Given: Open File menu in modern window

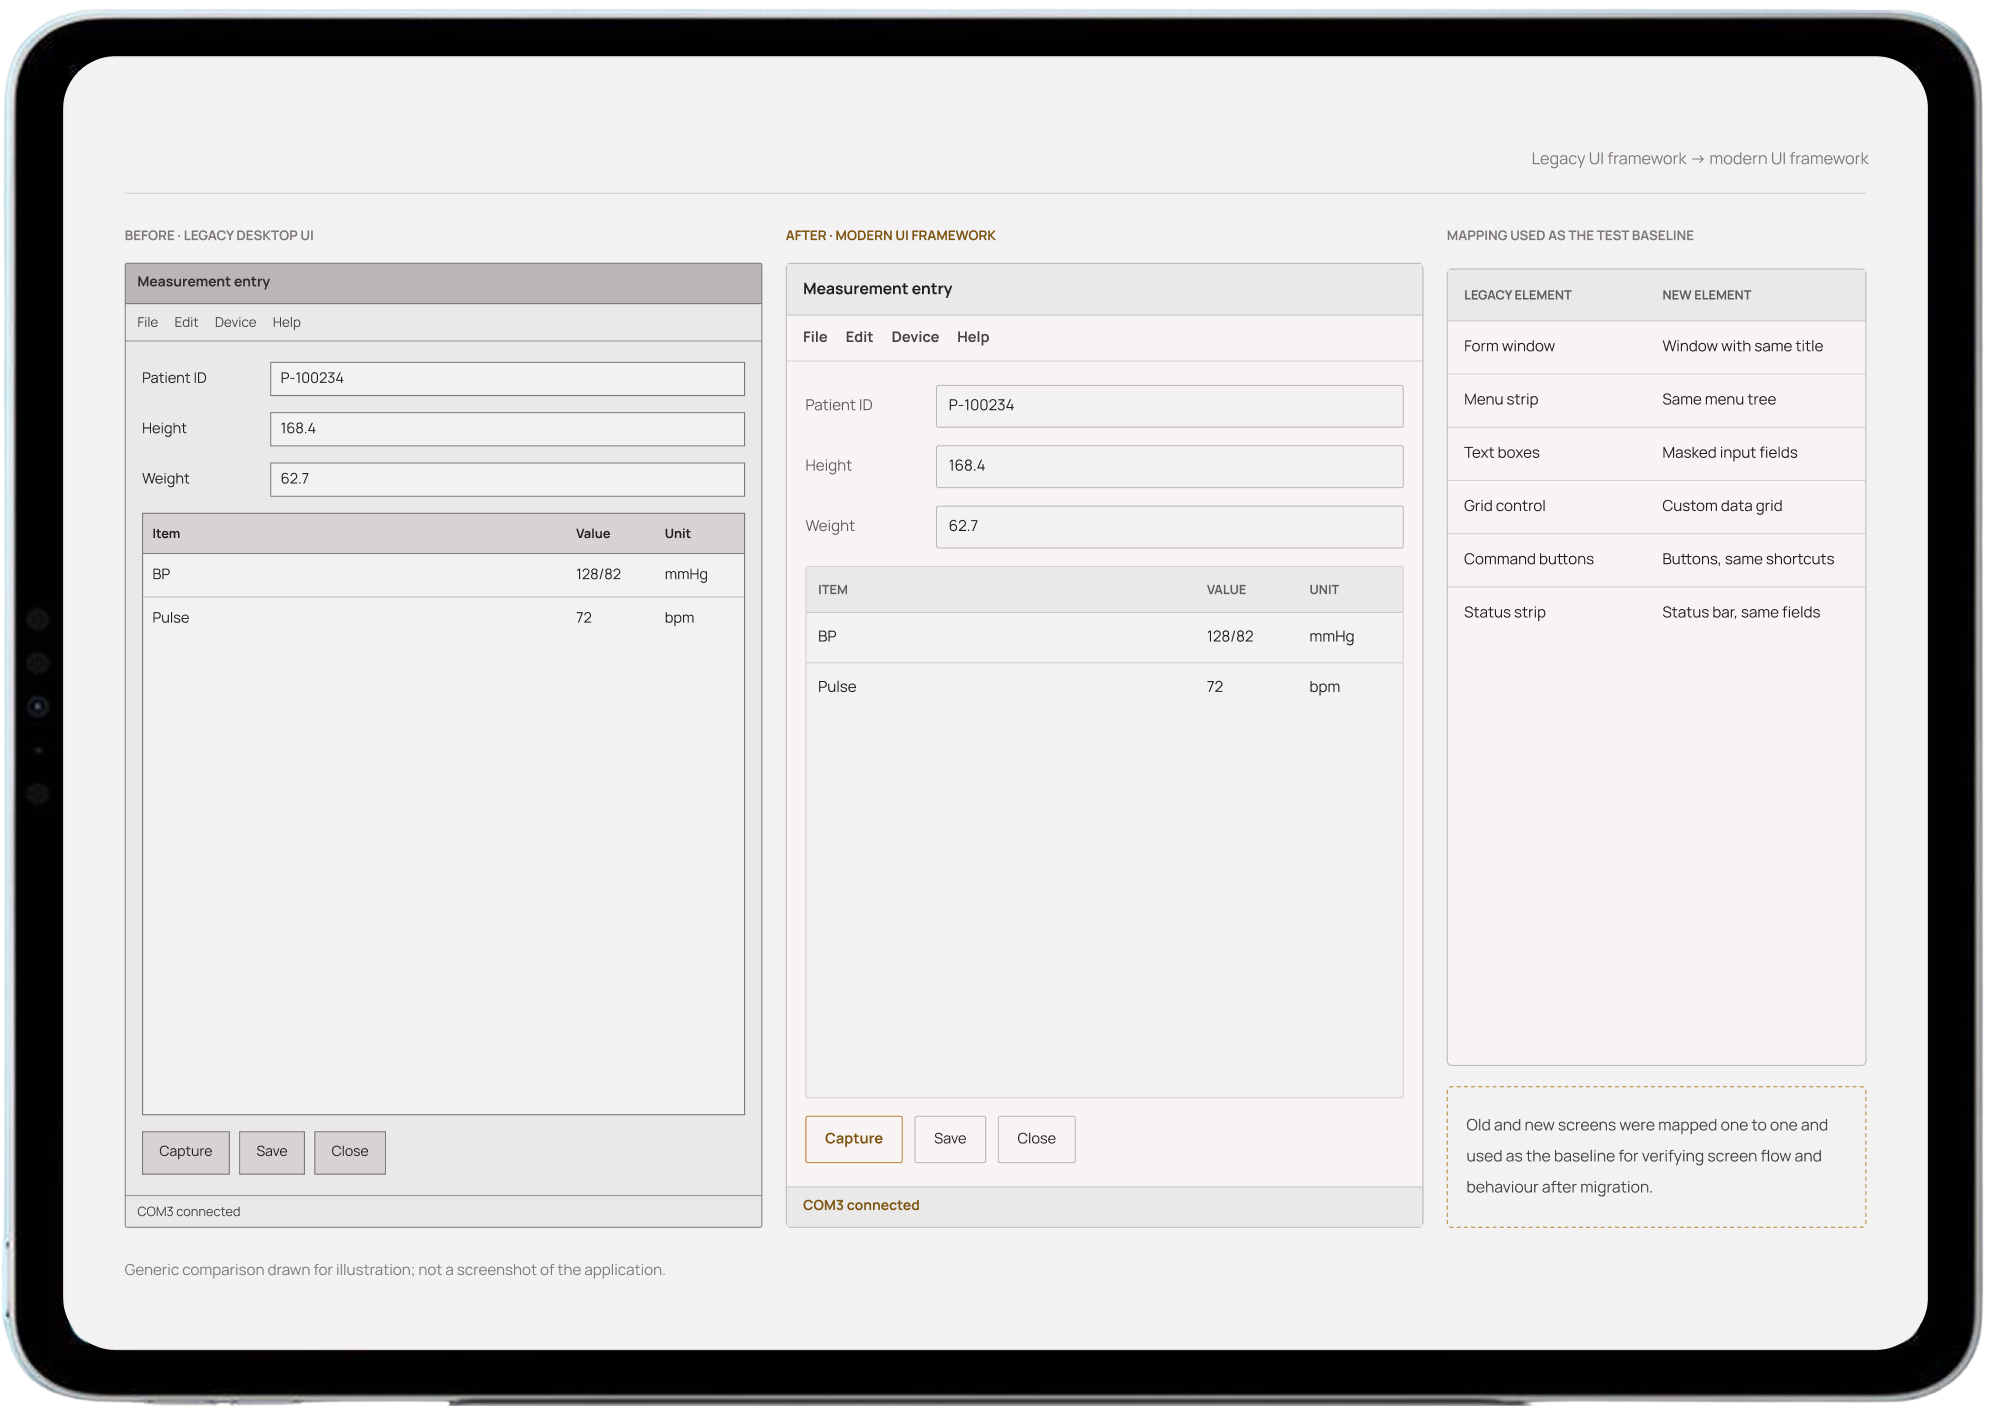Looking at the screenshot, I should [815, 337].
